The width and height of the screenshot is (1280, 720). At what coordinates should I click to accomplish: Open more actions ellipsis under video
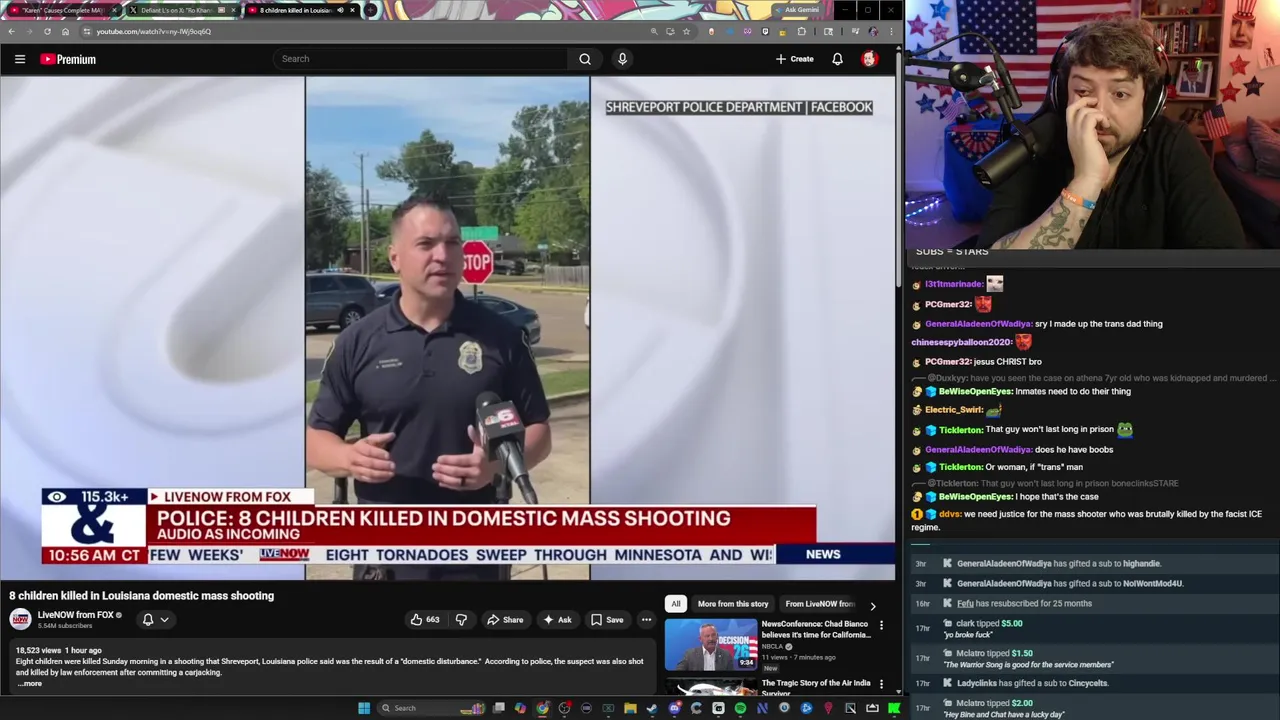pos(646,620)
